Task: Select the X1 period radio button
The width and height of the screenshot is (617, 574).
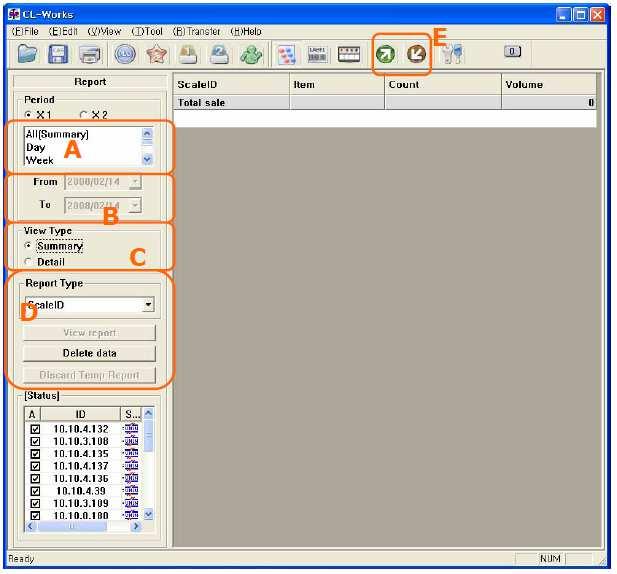Action: click(x=28, y=115)
